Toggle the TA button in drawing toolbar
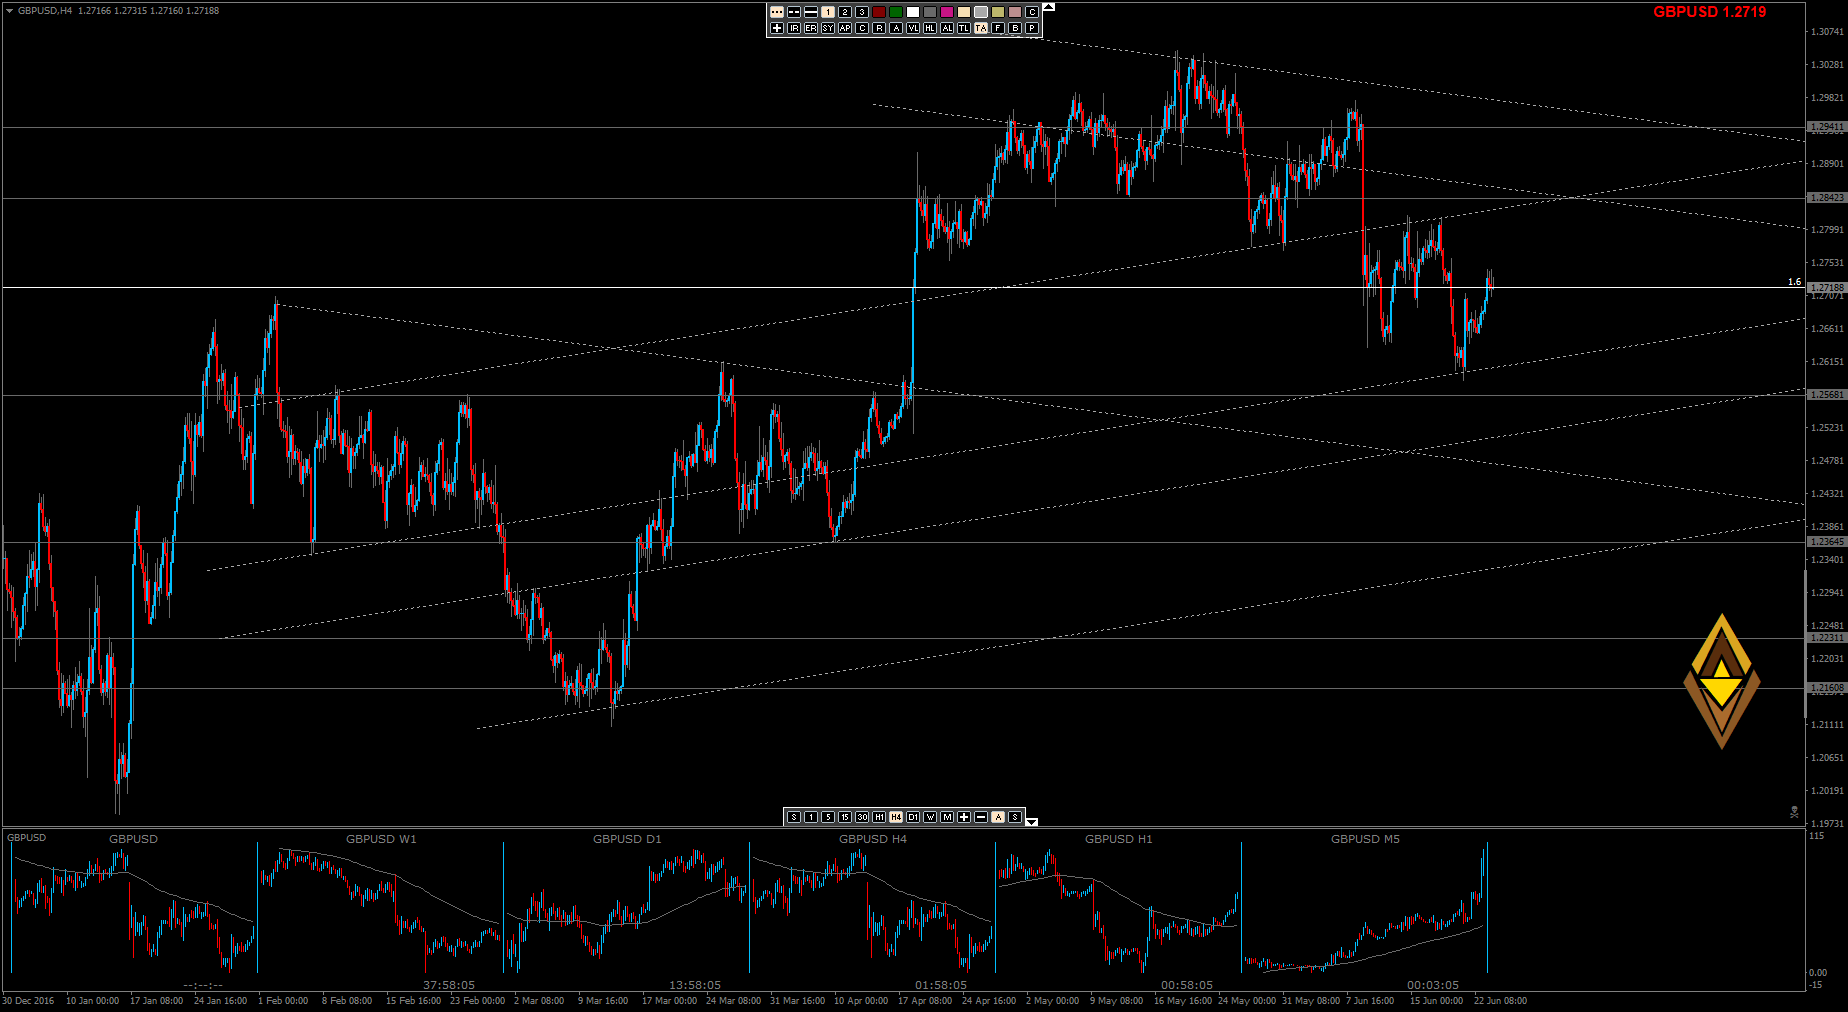Viewport: 1848px width, 1012px height. click(981, 28)
